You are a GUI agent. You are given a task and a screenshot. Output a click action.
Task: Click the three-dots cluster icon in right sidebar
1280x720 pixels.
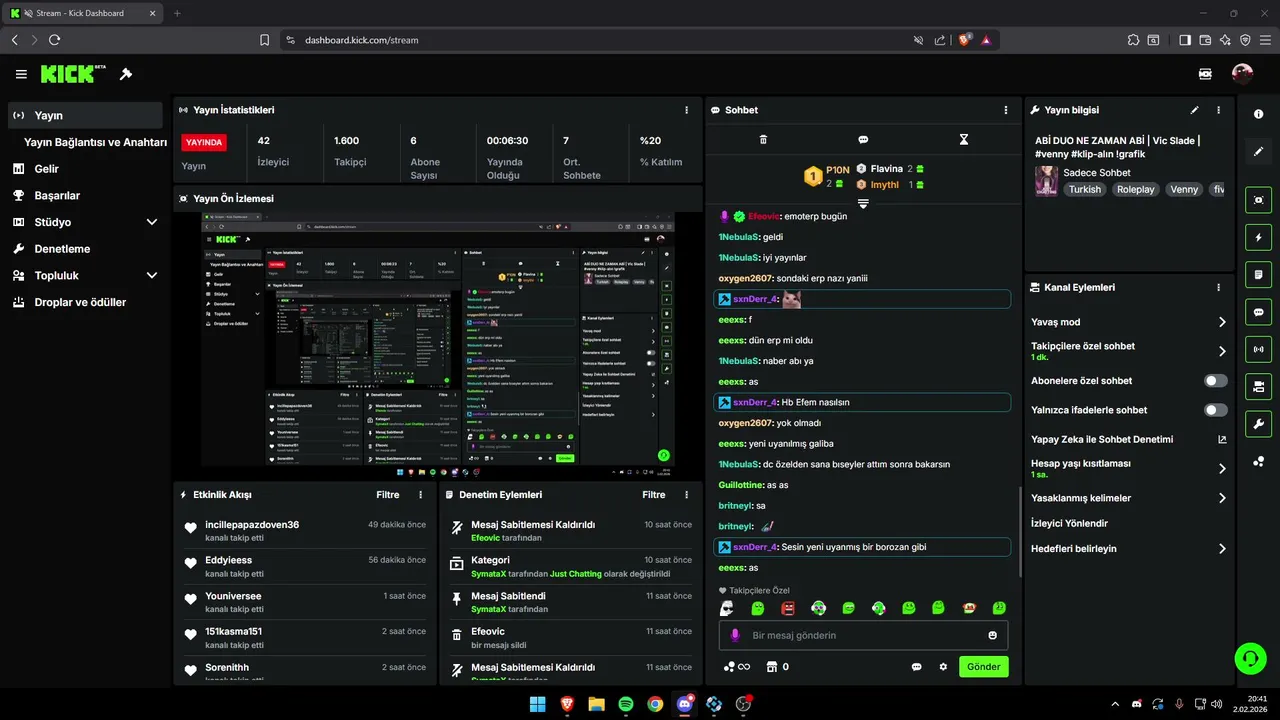[1258, 461]
